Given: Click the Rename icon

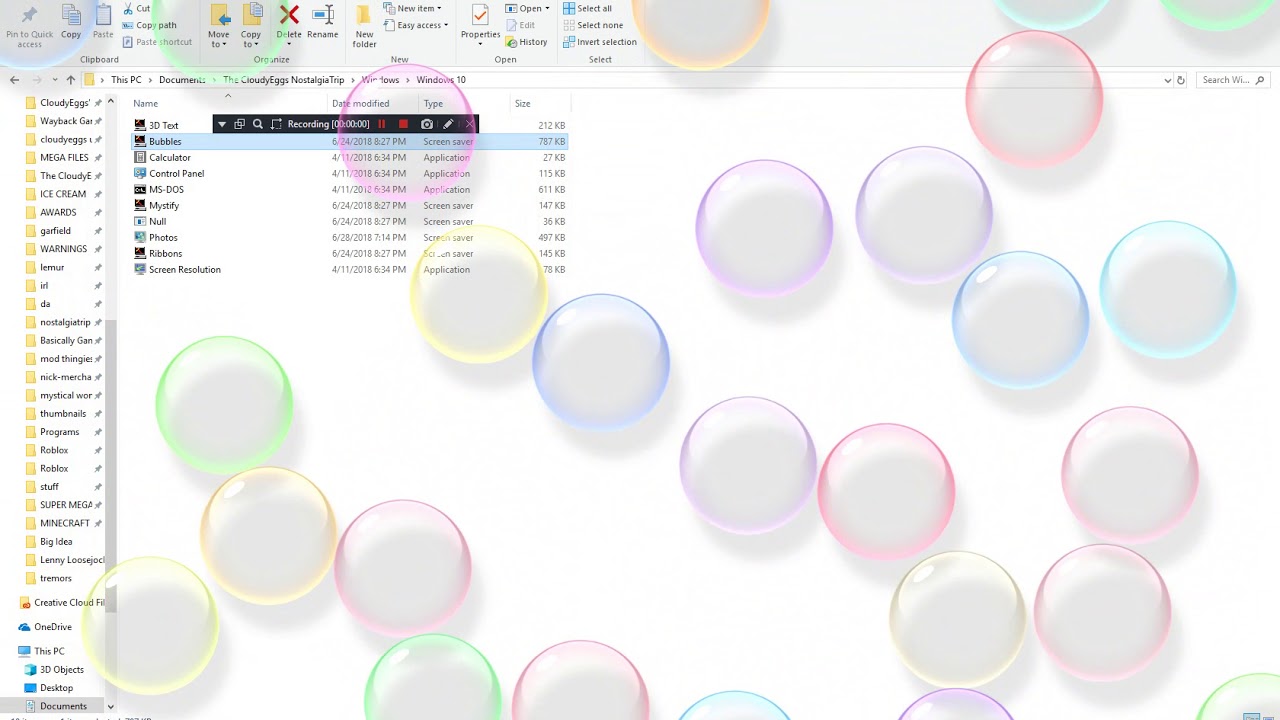Looking at the screenshot, I should pos(323,14).
